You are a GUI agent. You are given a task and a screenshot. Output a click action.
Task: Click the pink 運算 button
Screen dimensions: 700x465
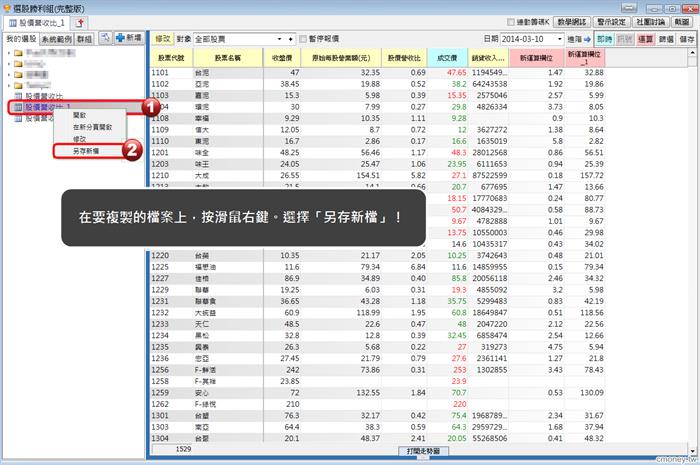[645, 39]
